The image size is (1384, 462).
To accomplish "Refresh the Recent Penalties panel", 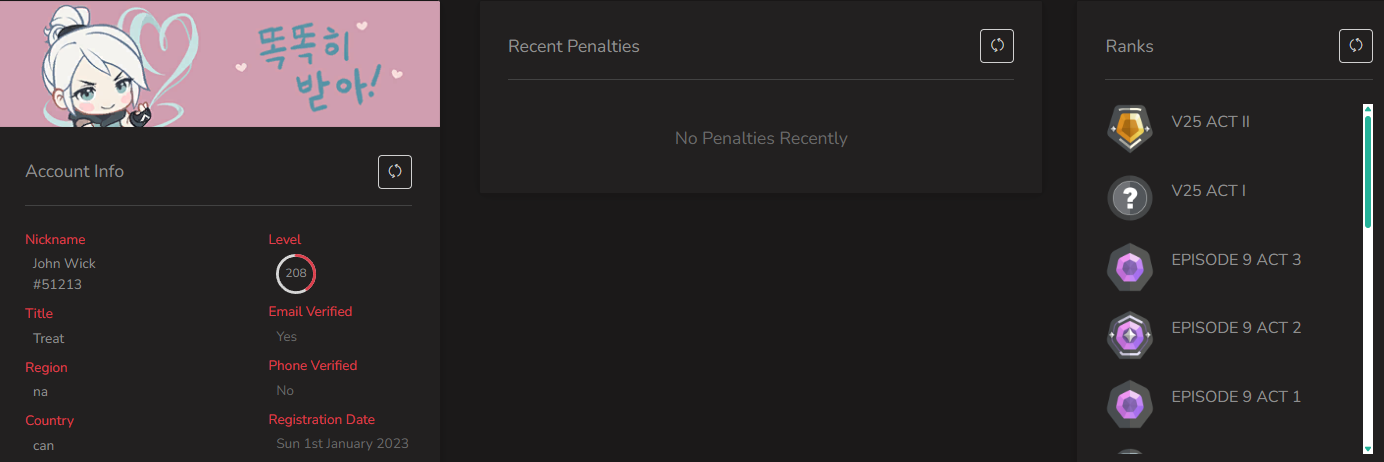I will click(997, 46).
